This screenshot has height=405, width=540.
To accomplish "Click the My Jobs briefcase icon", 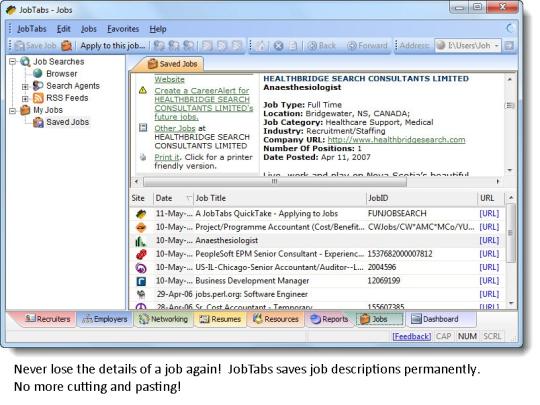I will 25,110.
